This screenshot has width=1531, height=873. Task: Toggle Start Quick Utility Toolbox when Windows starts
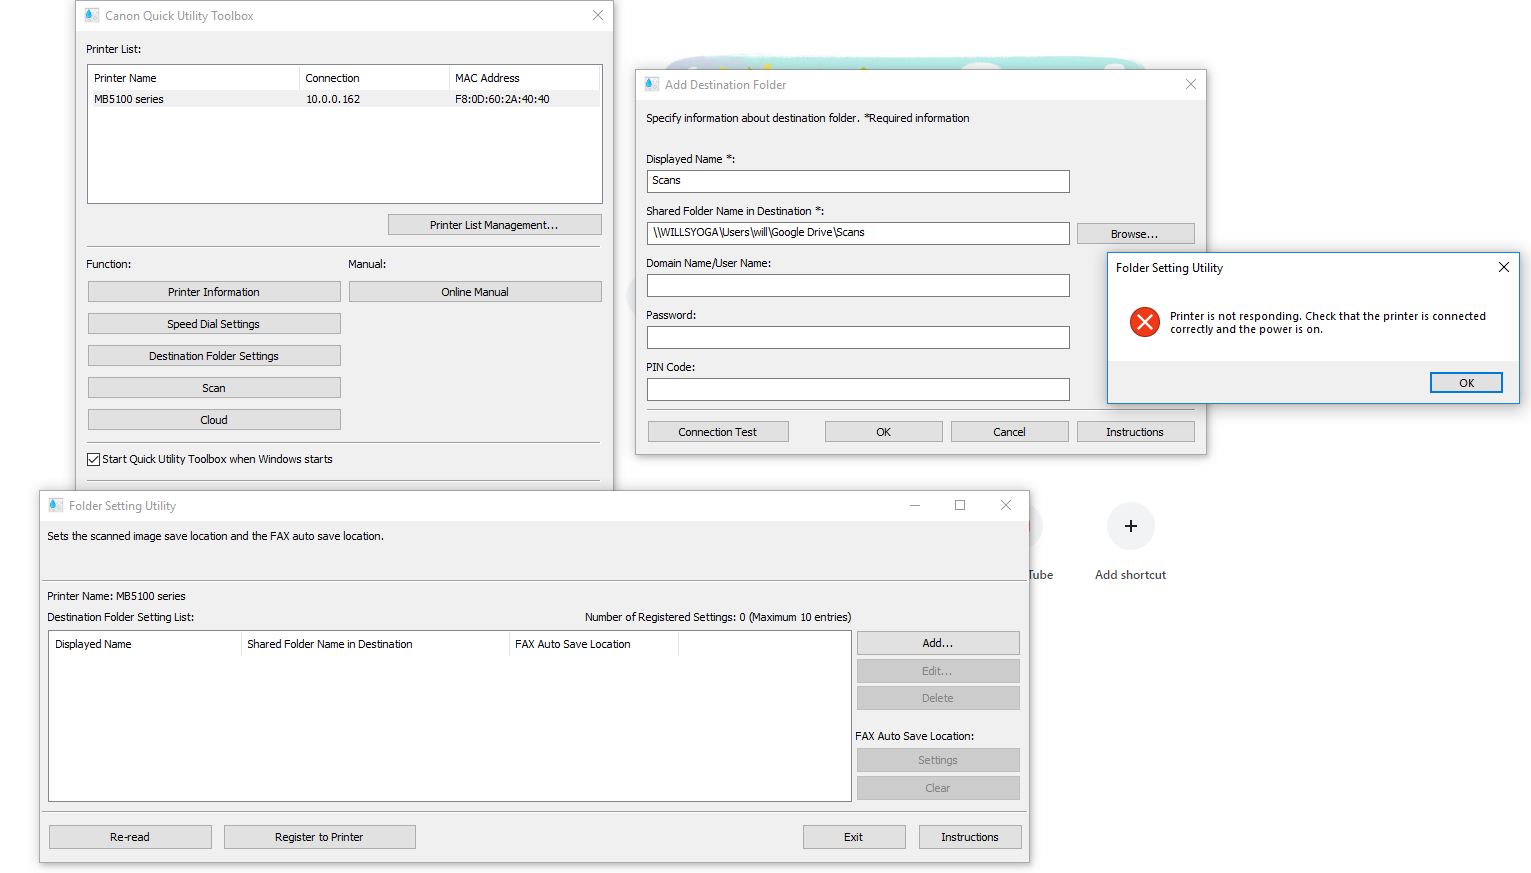[x=93, y=459]
